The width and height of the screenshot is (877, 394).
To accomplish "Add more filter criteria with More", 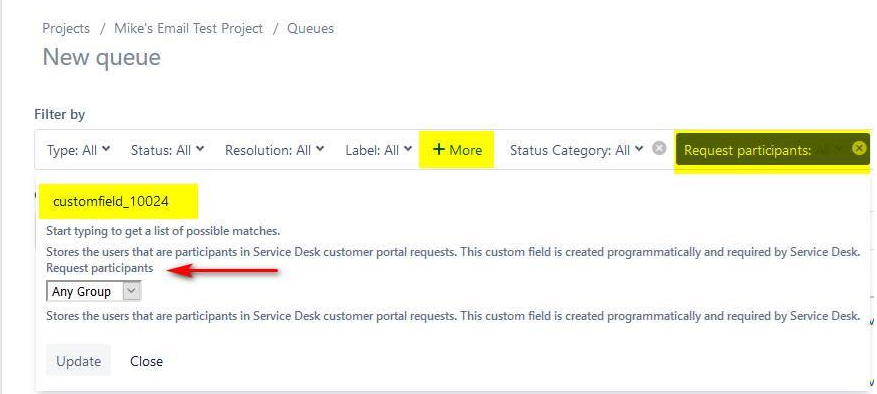I will point(457,150).
